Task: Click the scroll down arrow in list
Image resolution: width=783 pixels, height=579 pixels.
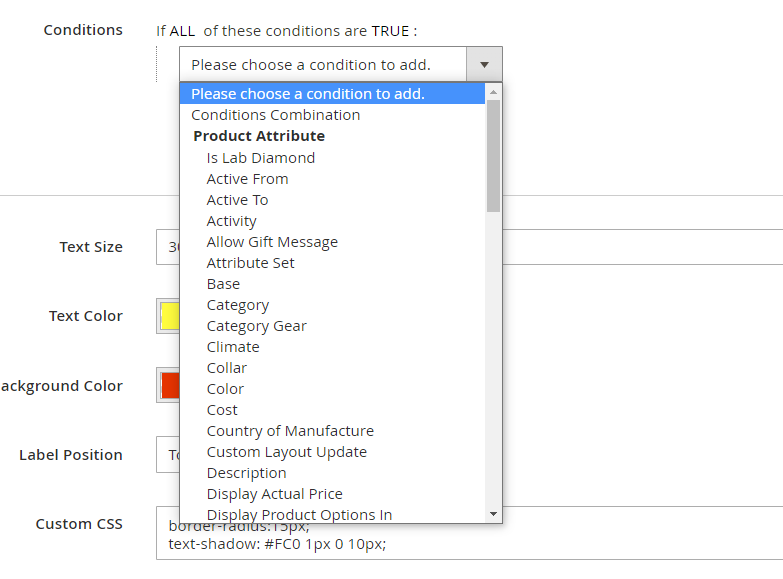Action: pos(493,514)
